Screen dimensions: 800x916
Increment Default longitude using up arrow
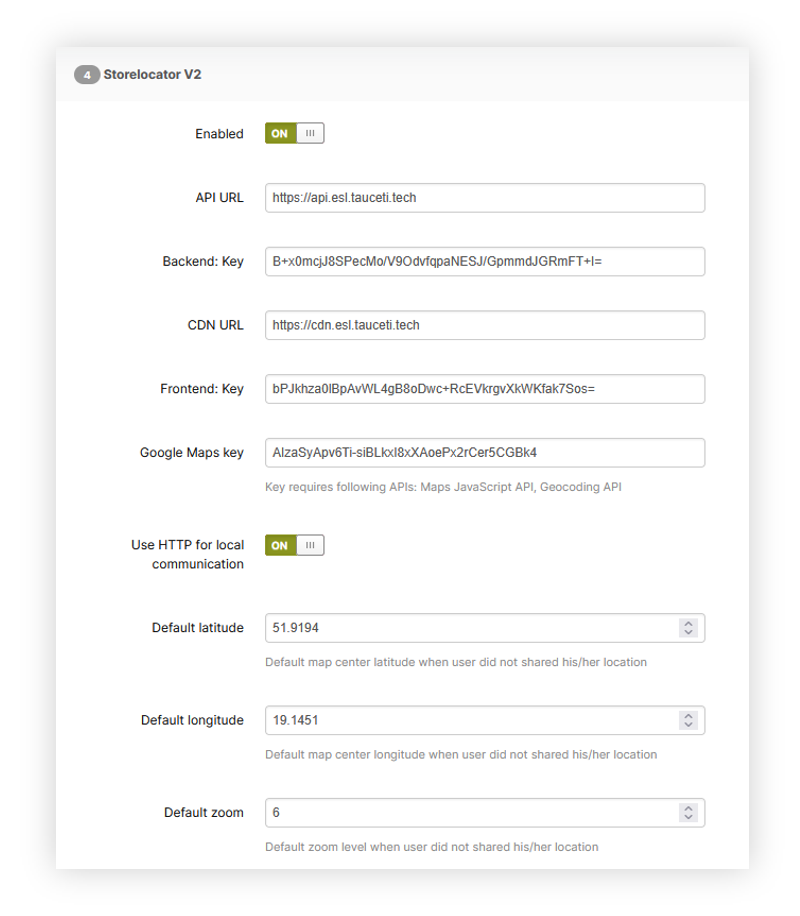688,715
